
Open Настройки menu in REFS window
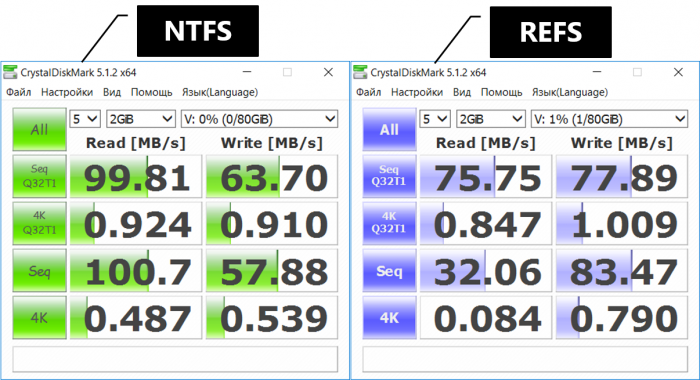pos(417,92)
